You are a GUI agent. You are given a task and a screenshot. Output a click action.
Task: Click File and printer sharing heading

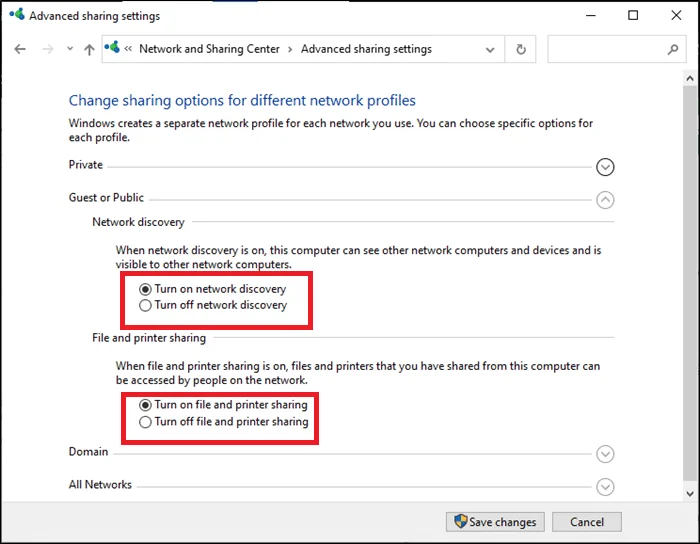[x=149, y=338]
